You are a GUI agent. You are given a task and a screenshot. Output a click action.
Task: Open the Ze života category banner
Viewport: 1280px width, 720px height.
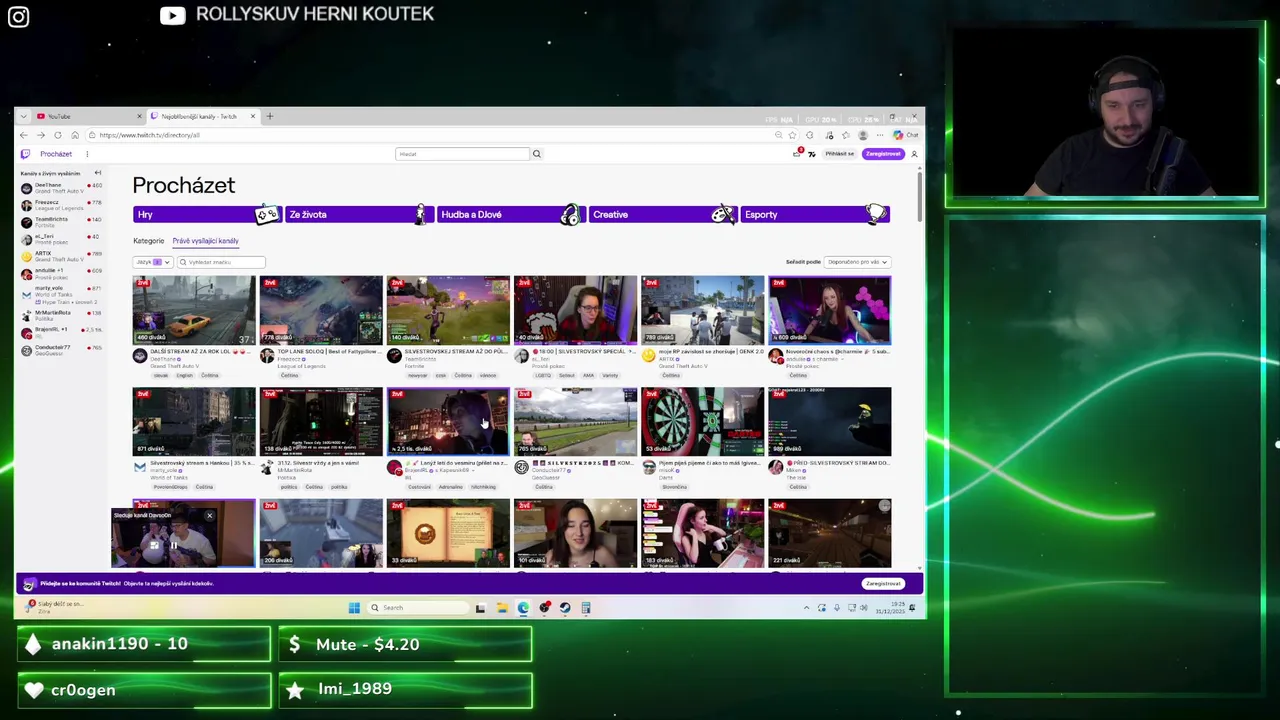[359, 214]
